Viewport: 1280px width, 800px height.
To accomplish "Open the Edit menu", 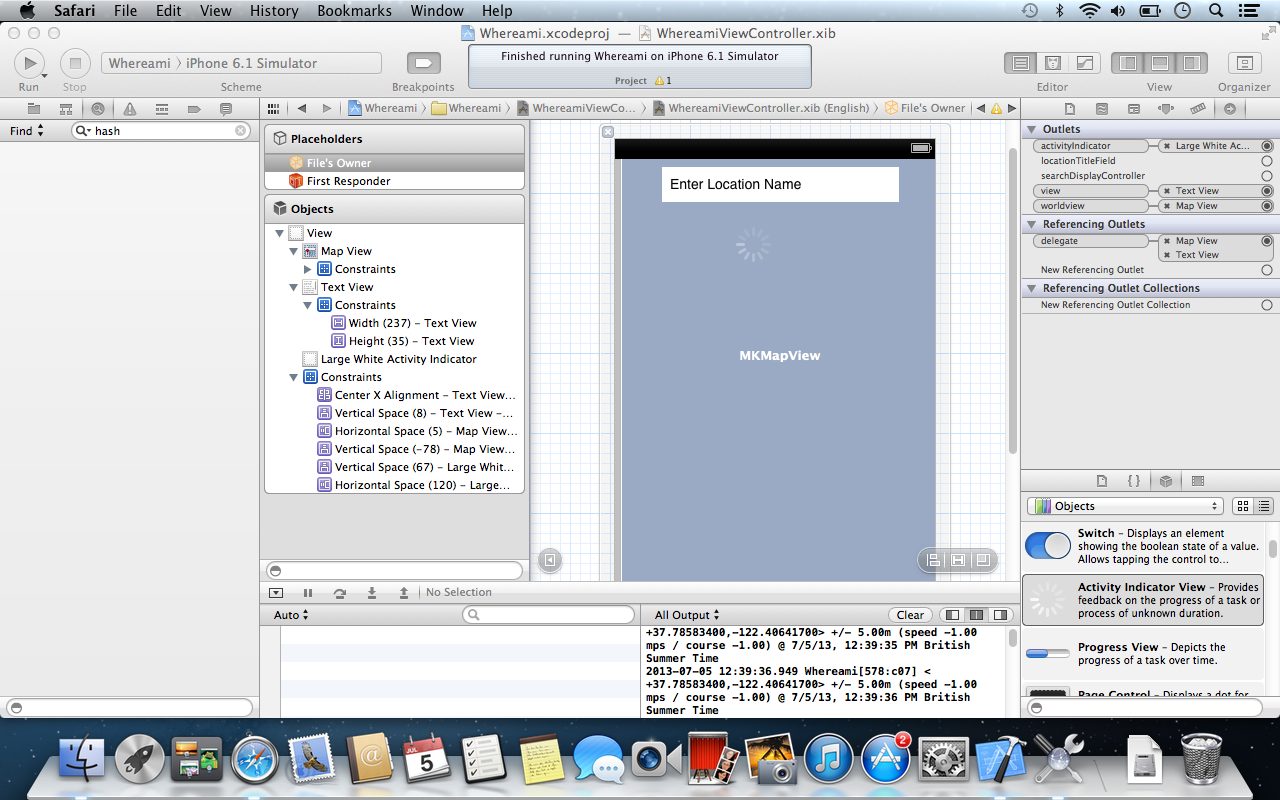I will 169,11.
